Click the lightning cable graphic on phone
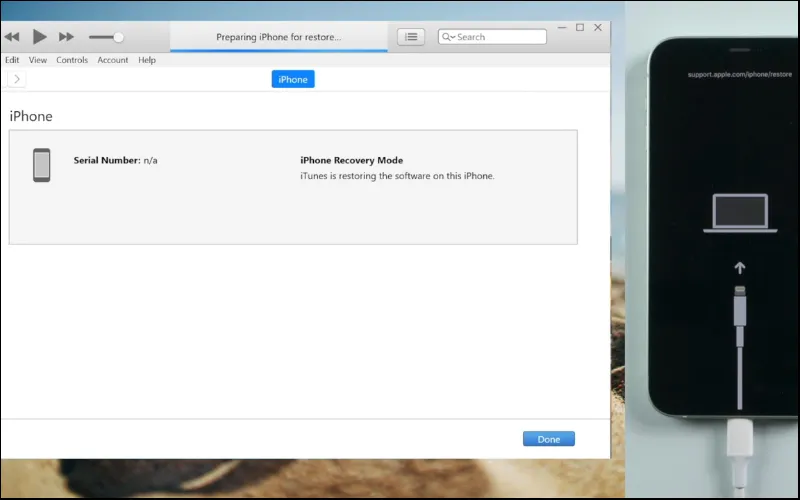 (x=740, y=347)
